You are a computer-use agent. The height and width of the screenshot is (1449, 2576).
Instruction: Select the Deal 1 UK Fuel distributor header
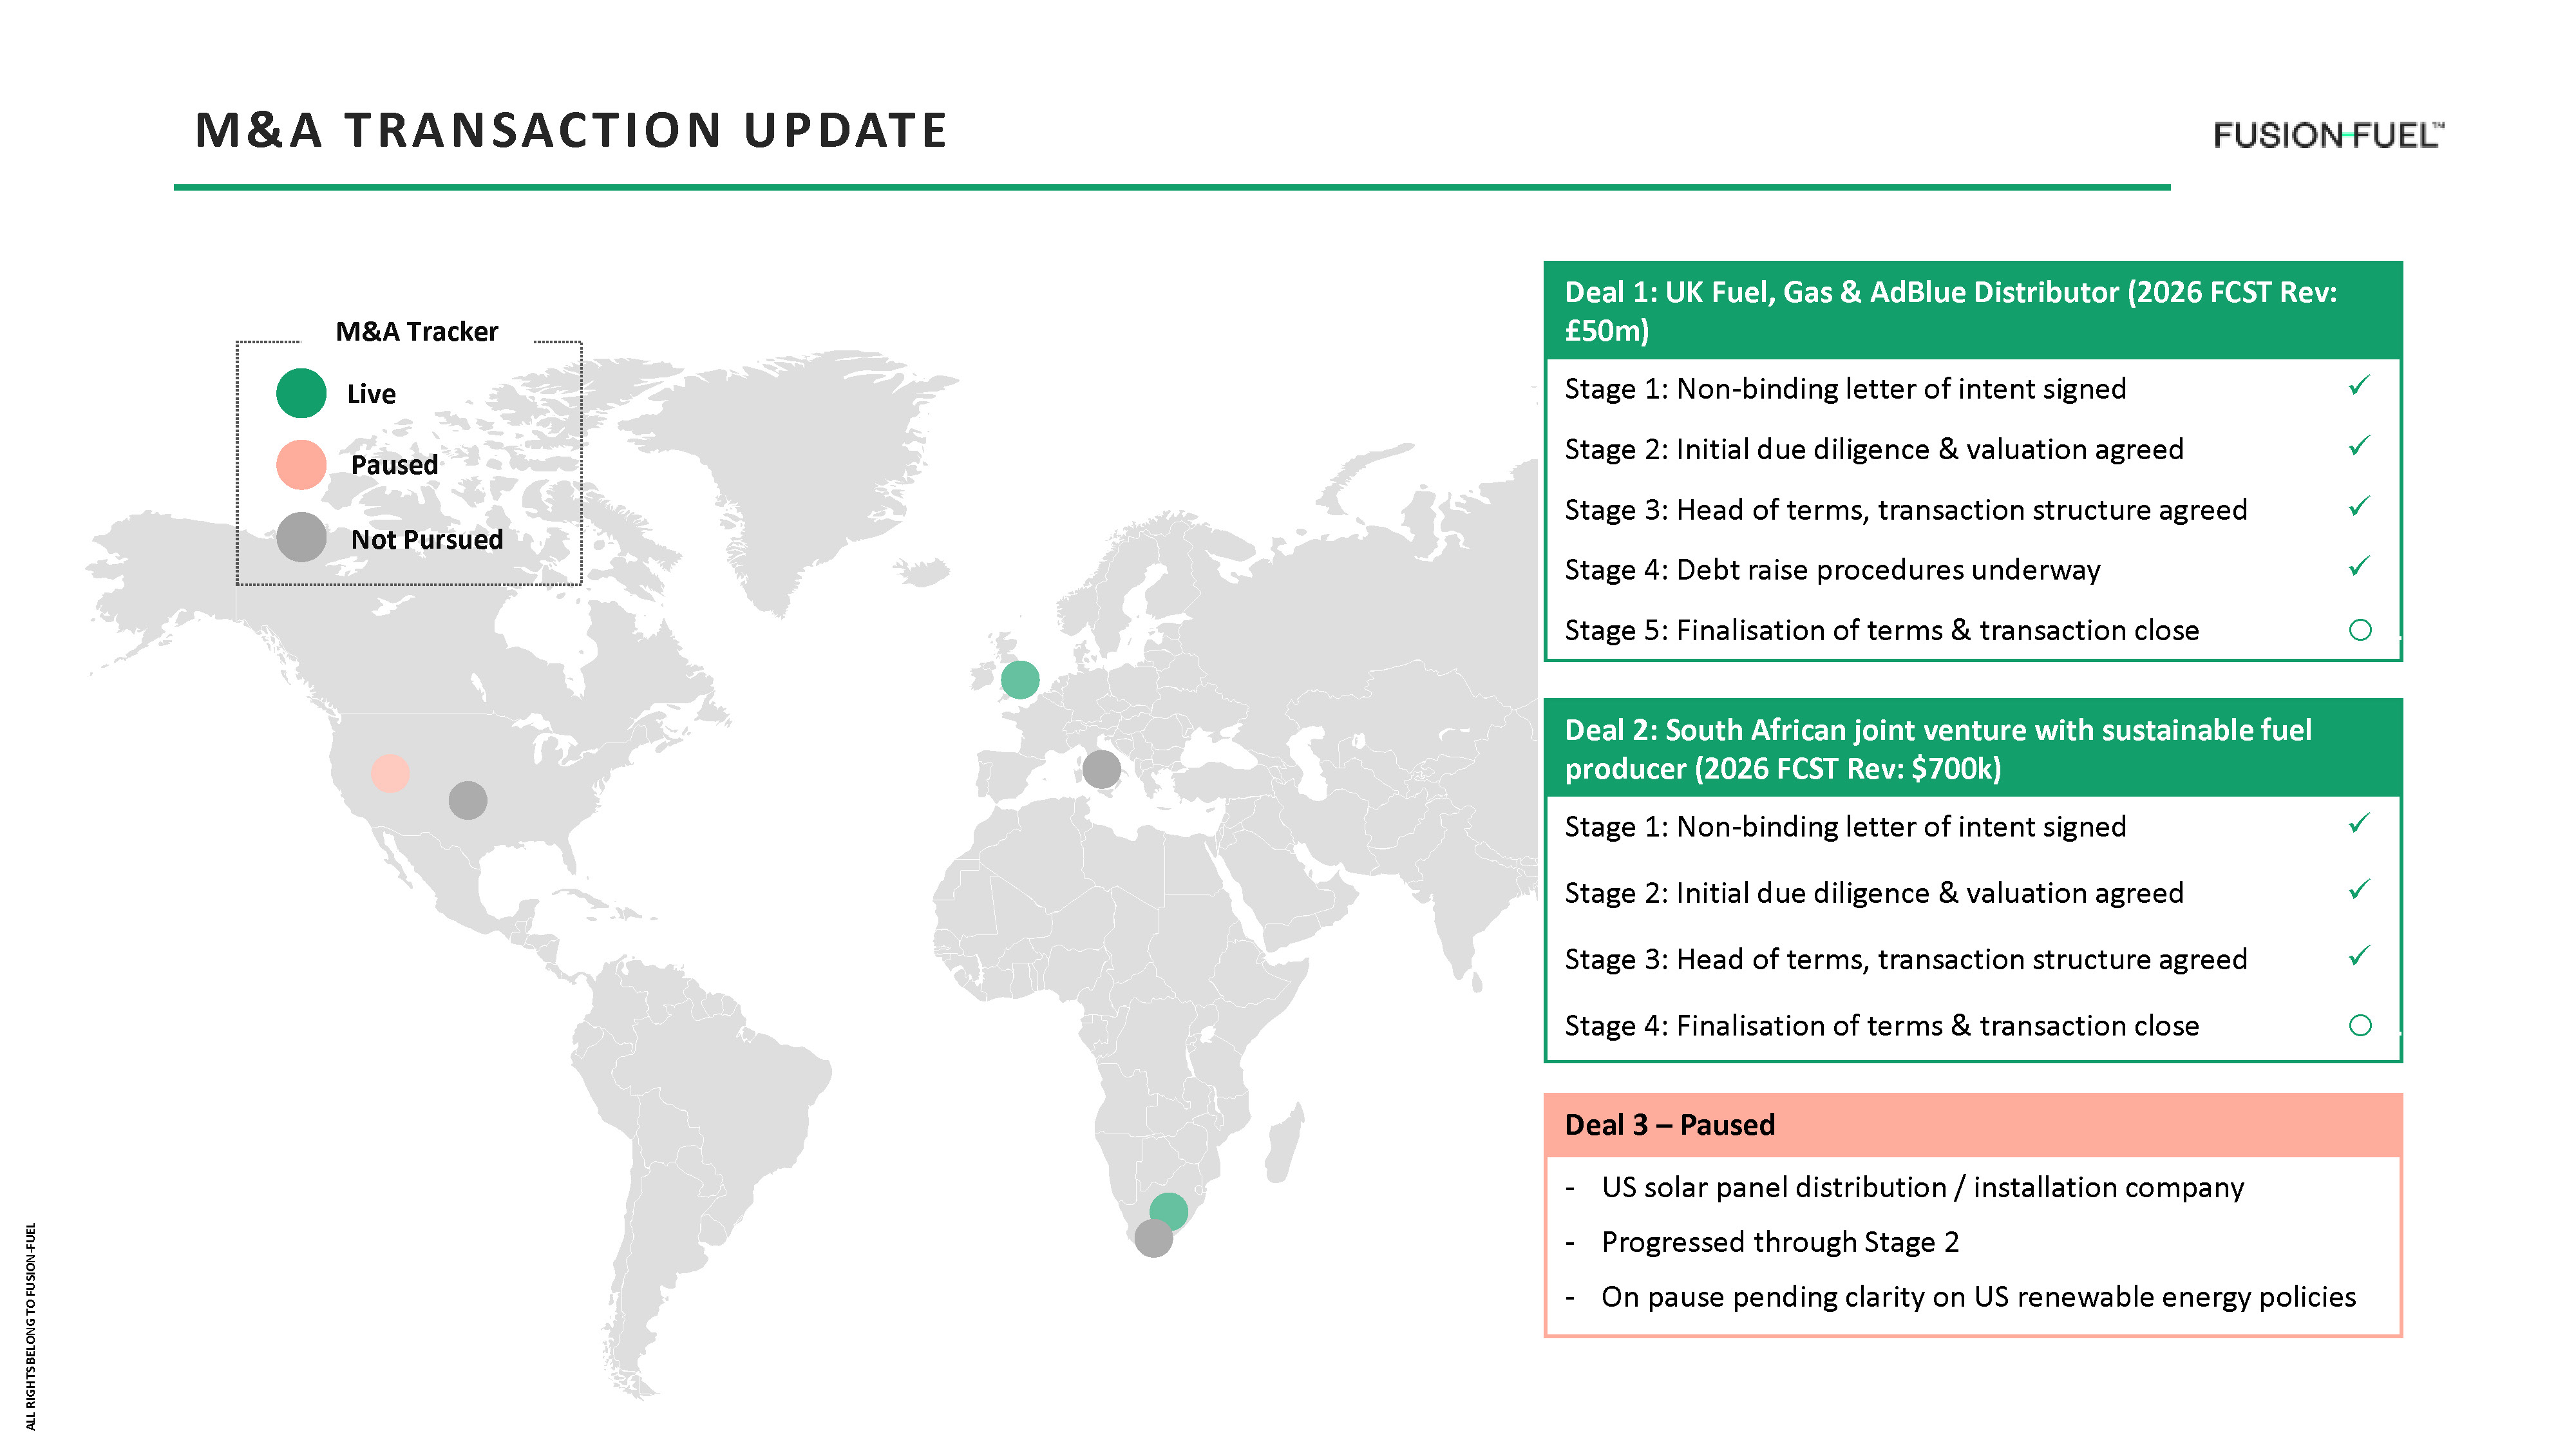(1950, 311)
